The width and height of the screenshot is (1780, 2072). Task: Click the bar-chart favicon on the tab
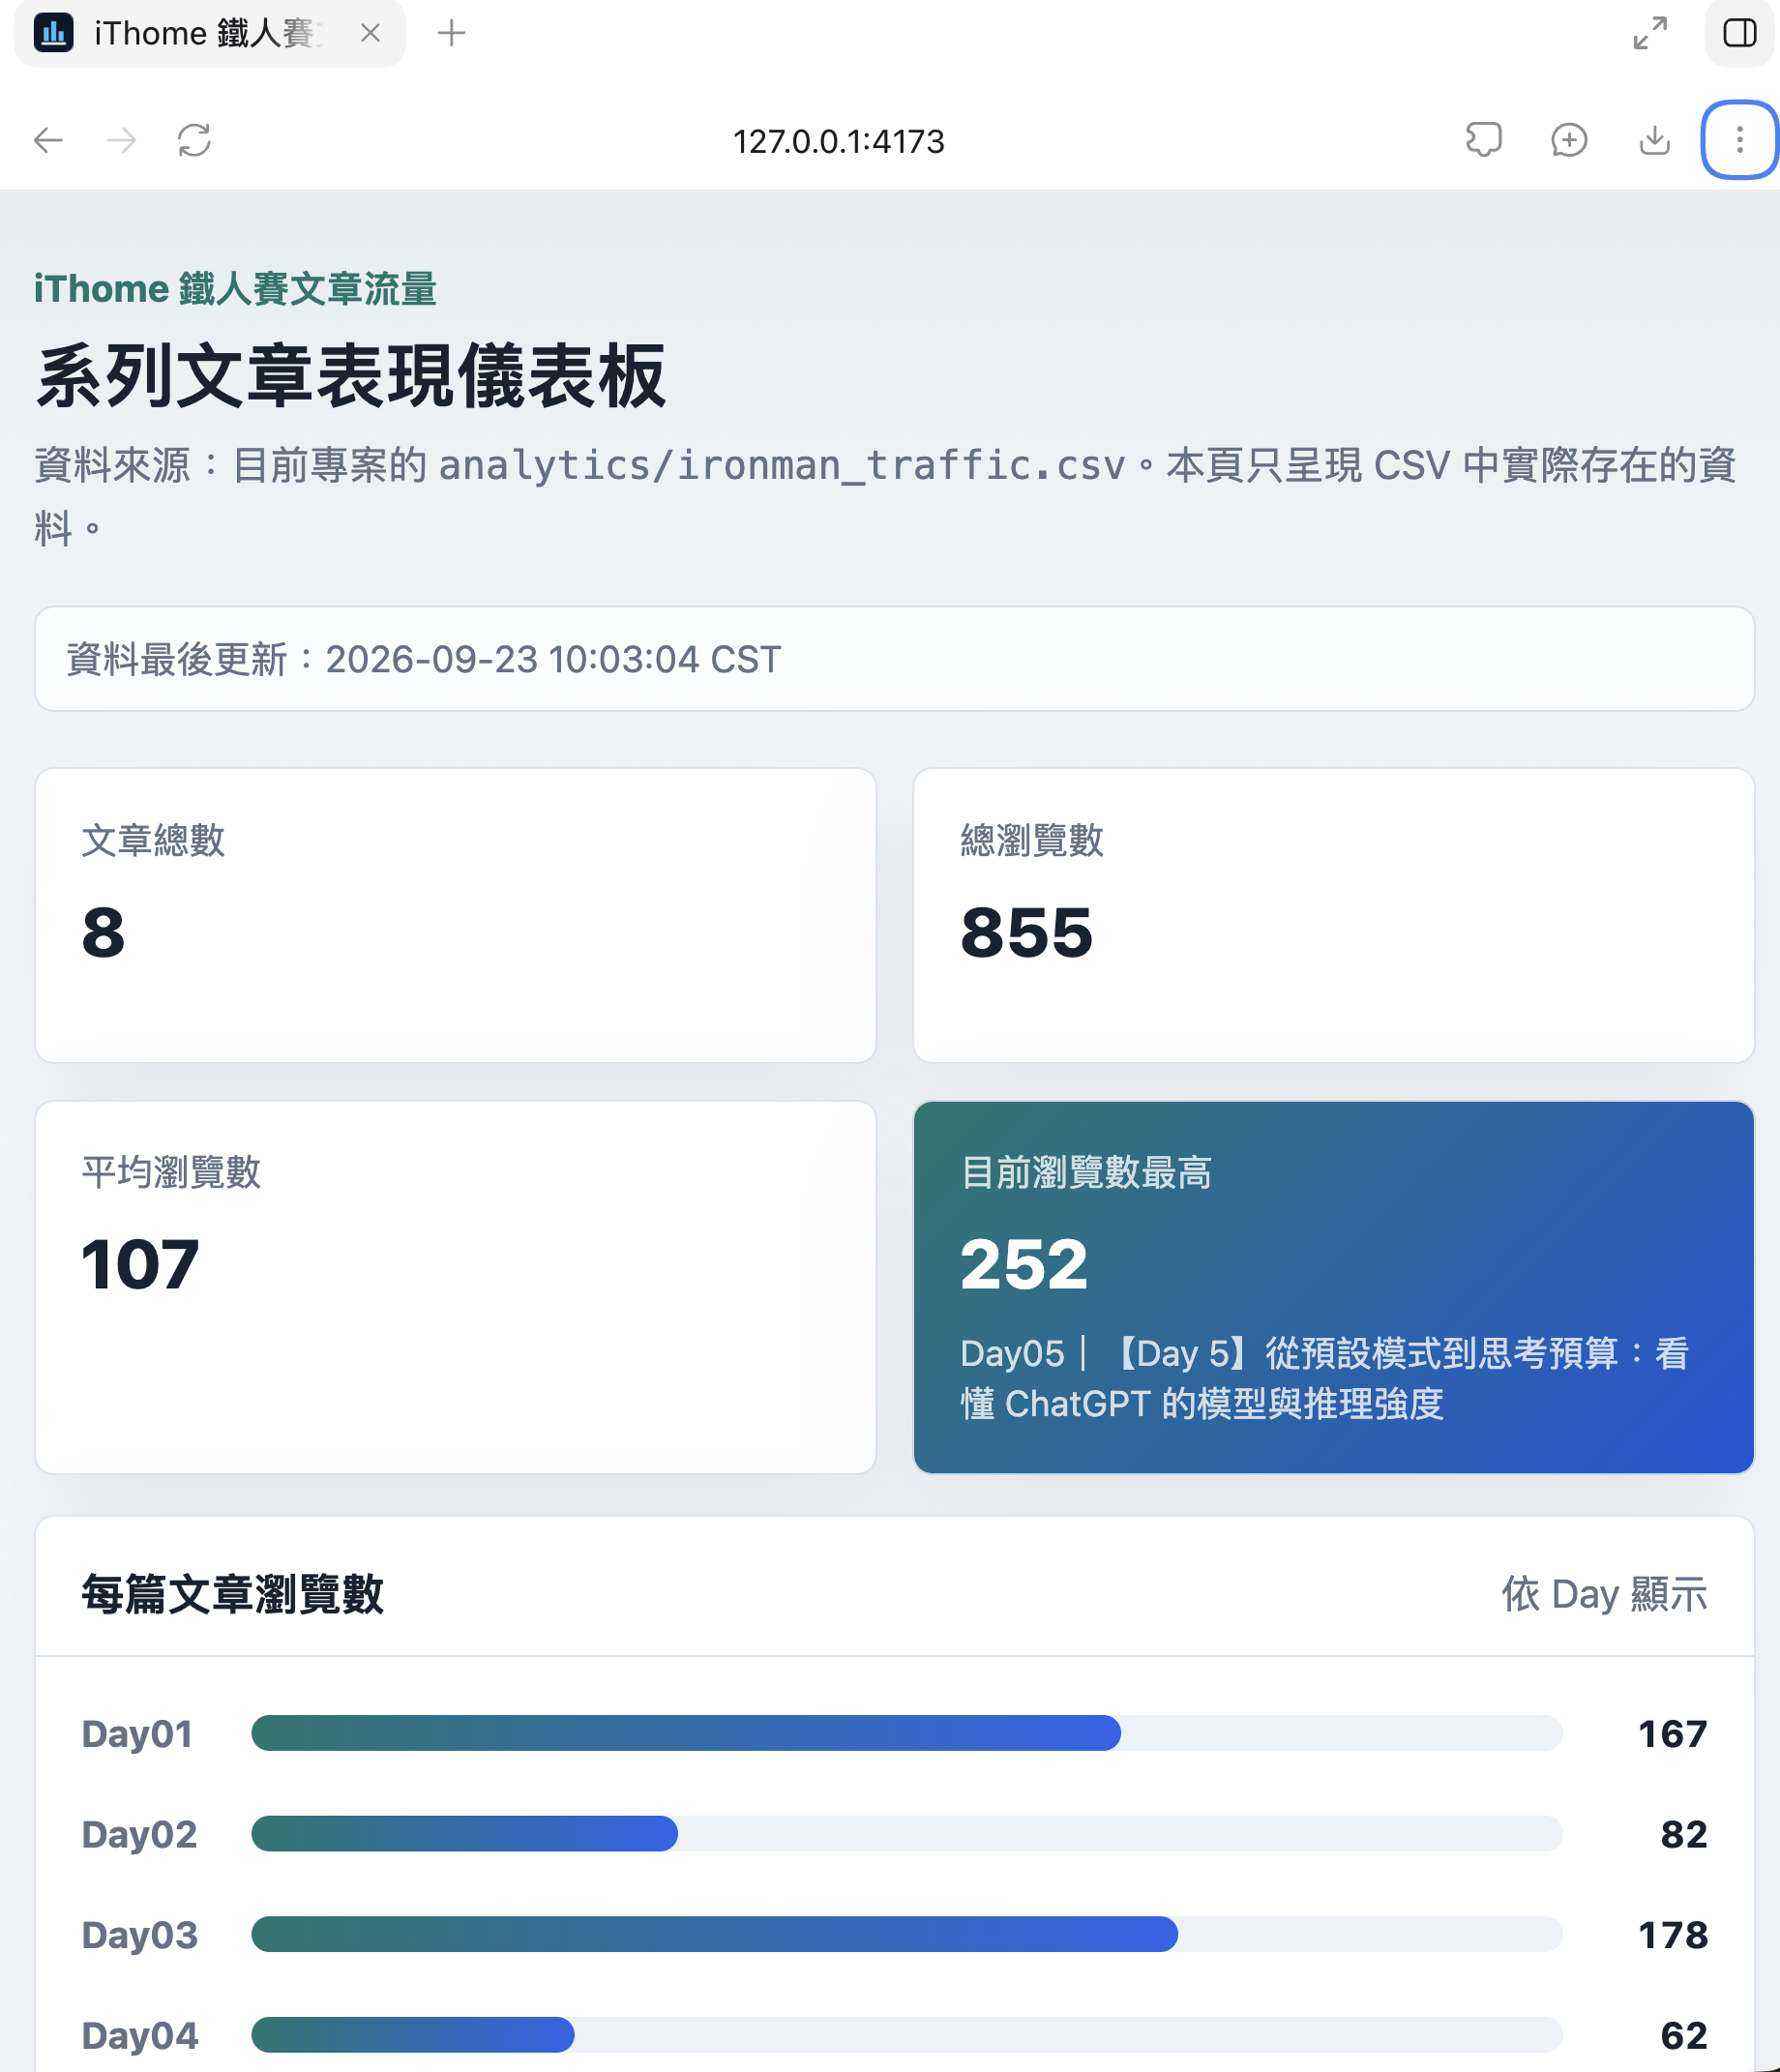[x=54, y=33]
